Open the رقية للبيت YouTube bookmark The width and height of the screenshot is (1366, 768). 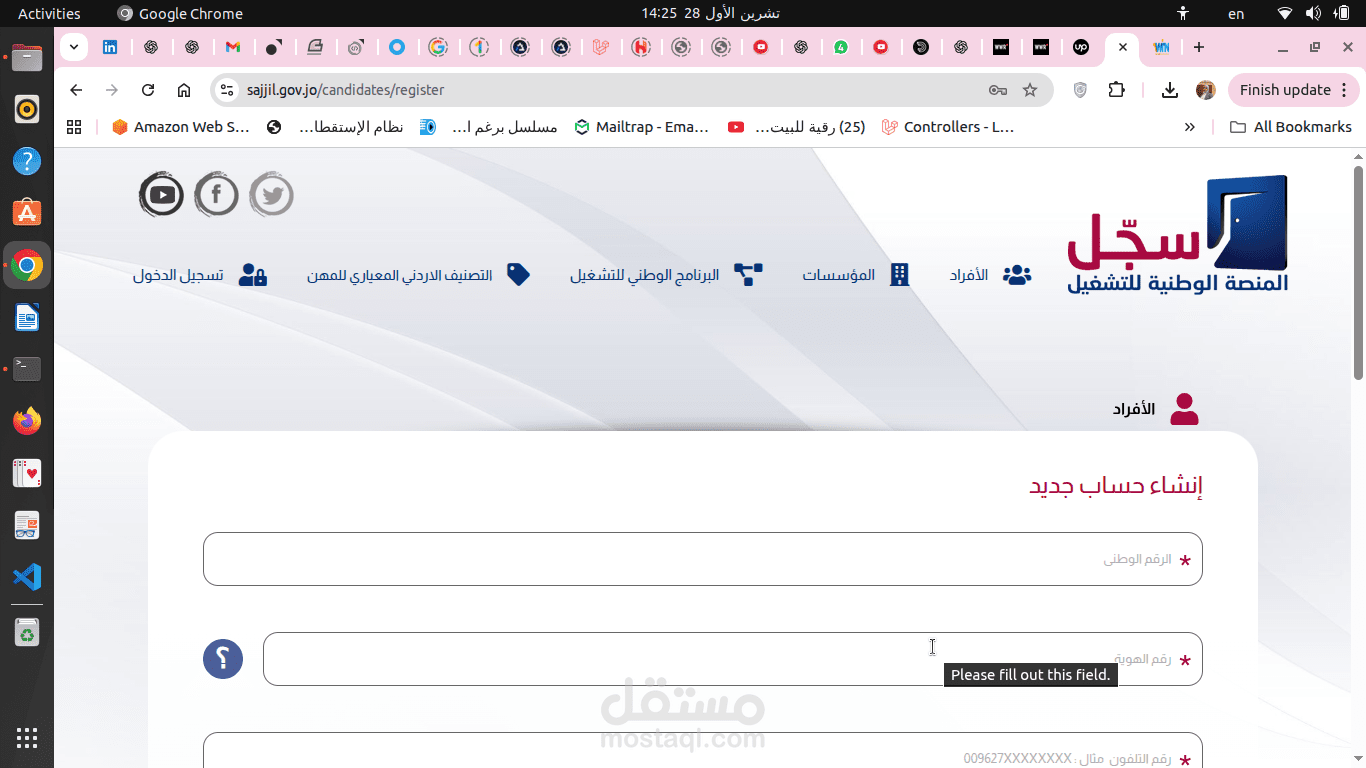tap(797, 127)
